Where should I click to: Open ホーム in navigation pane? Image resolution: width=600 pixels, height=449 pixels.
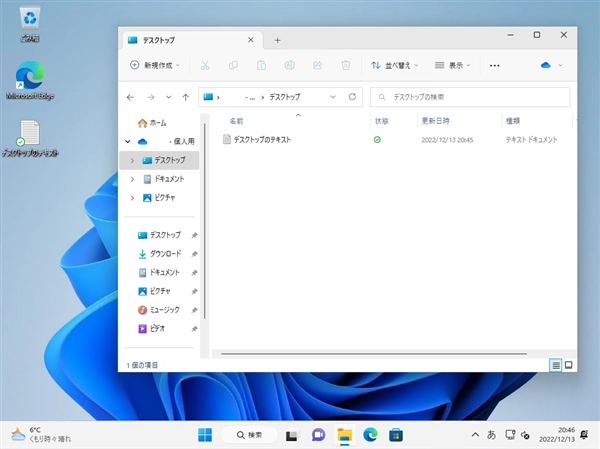[152, 123]
